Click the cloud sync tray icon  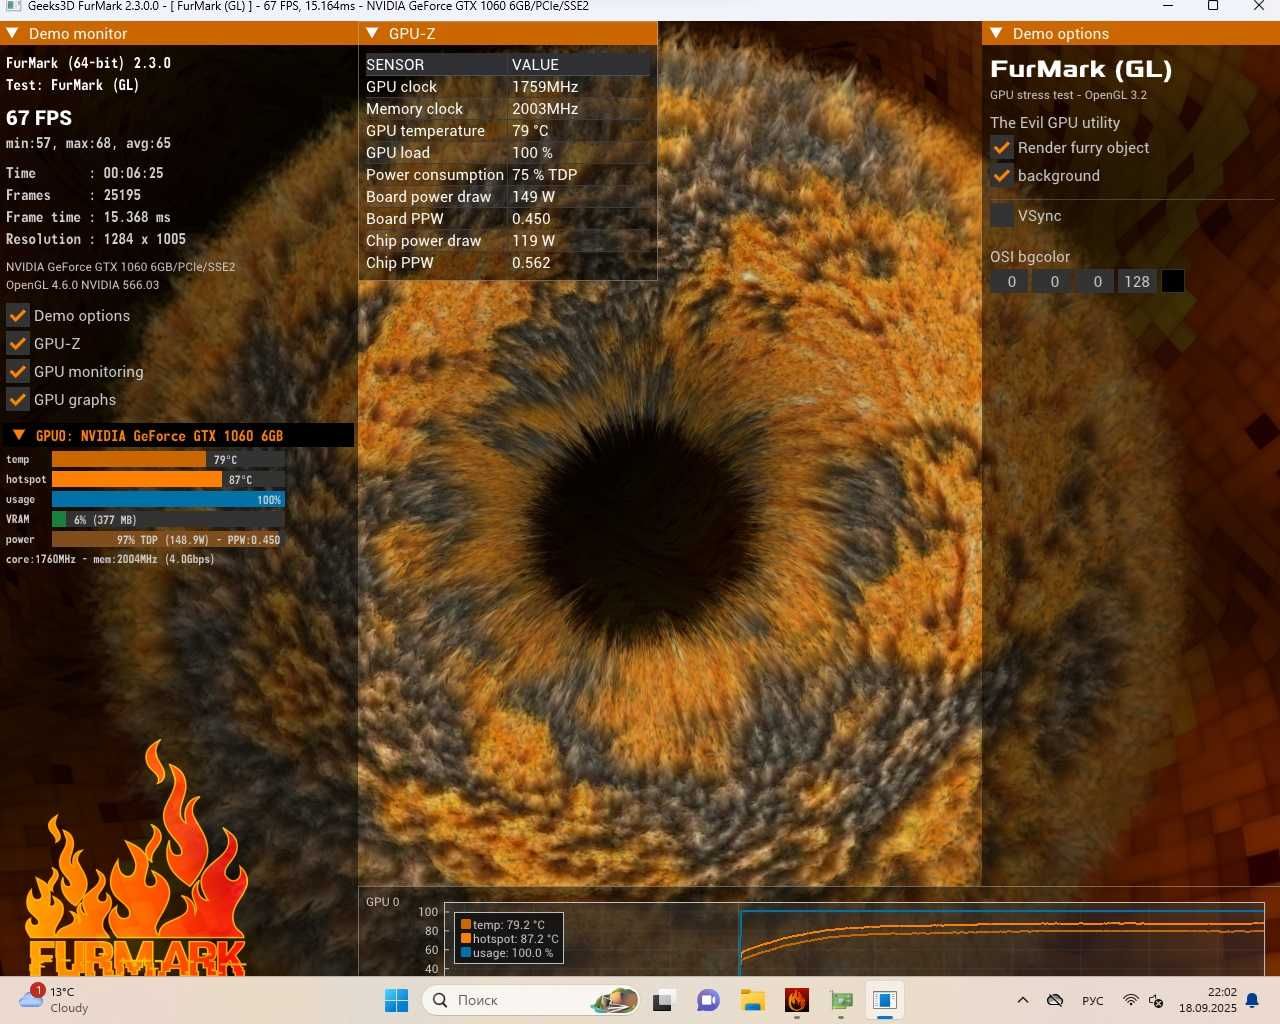click(1055, 1000)
